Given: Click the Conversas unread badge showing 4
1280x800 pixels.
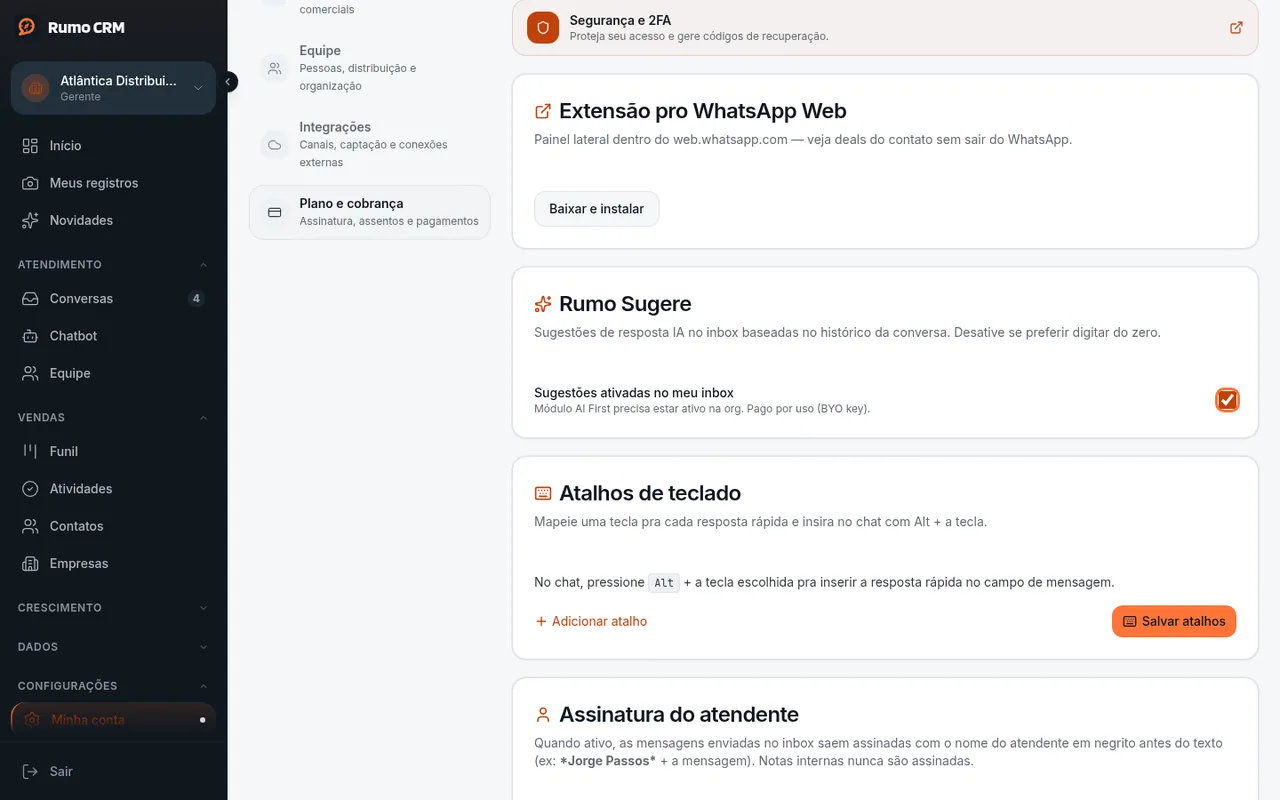Looking at the screenshot, I should [x=196, y=298].
